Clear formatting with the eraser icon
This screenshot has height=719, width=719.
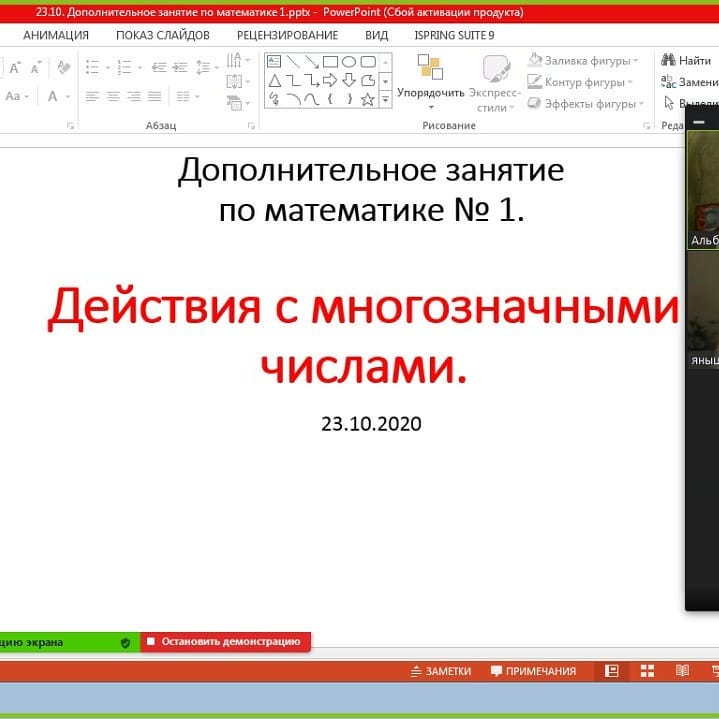[64, 67]
